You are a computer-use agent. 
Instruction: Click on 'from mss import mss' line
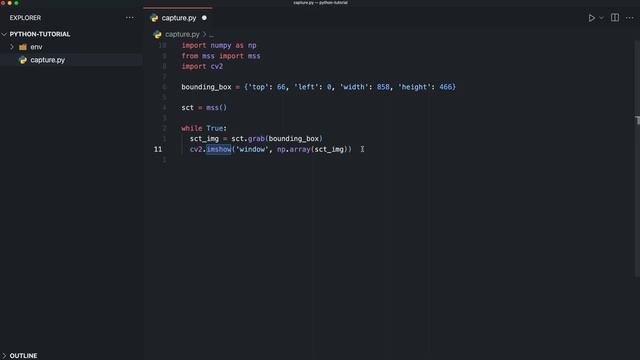[x=221, y=56]
